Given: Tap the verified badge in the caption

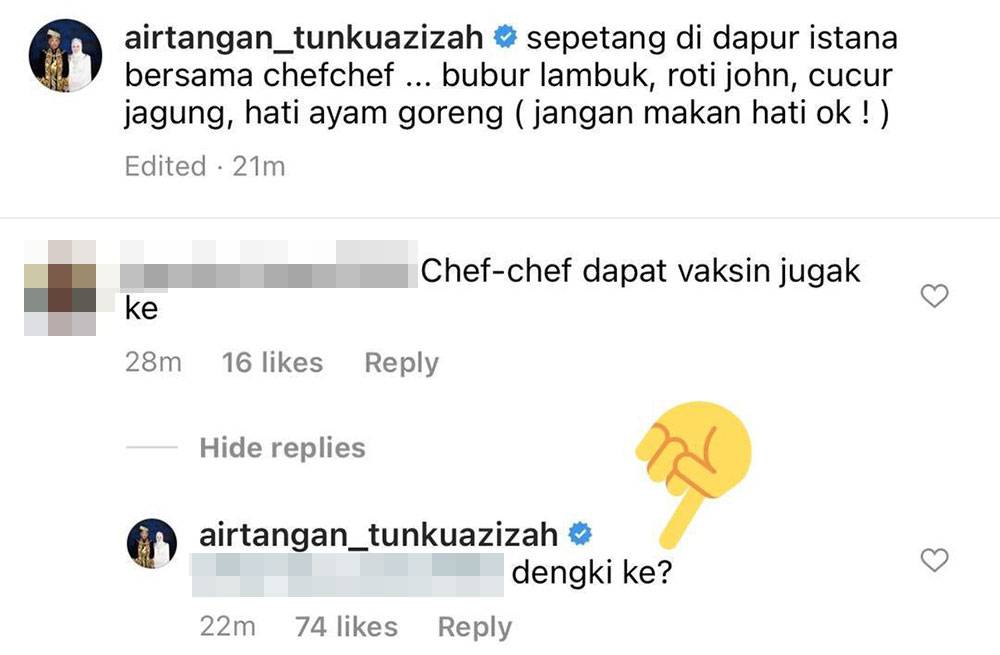Looking at the screenshot, I should click(506, 37).
